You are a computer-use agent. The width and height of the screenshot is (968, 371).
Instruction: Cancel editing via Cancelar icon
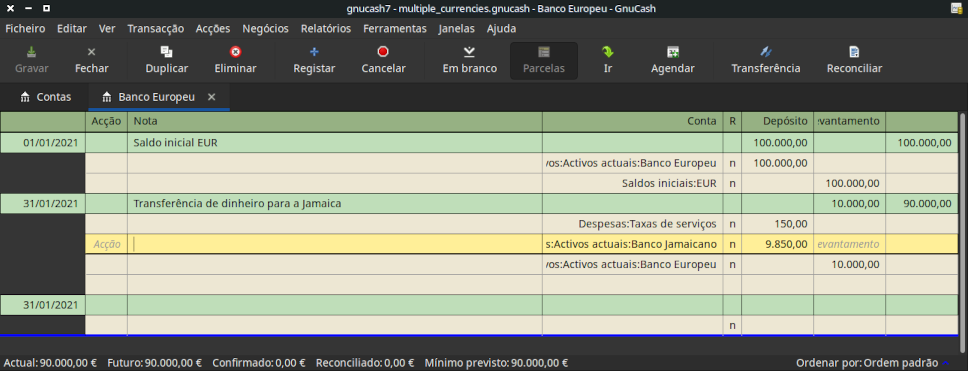tap(383, 52)
